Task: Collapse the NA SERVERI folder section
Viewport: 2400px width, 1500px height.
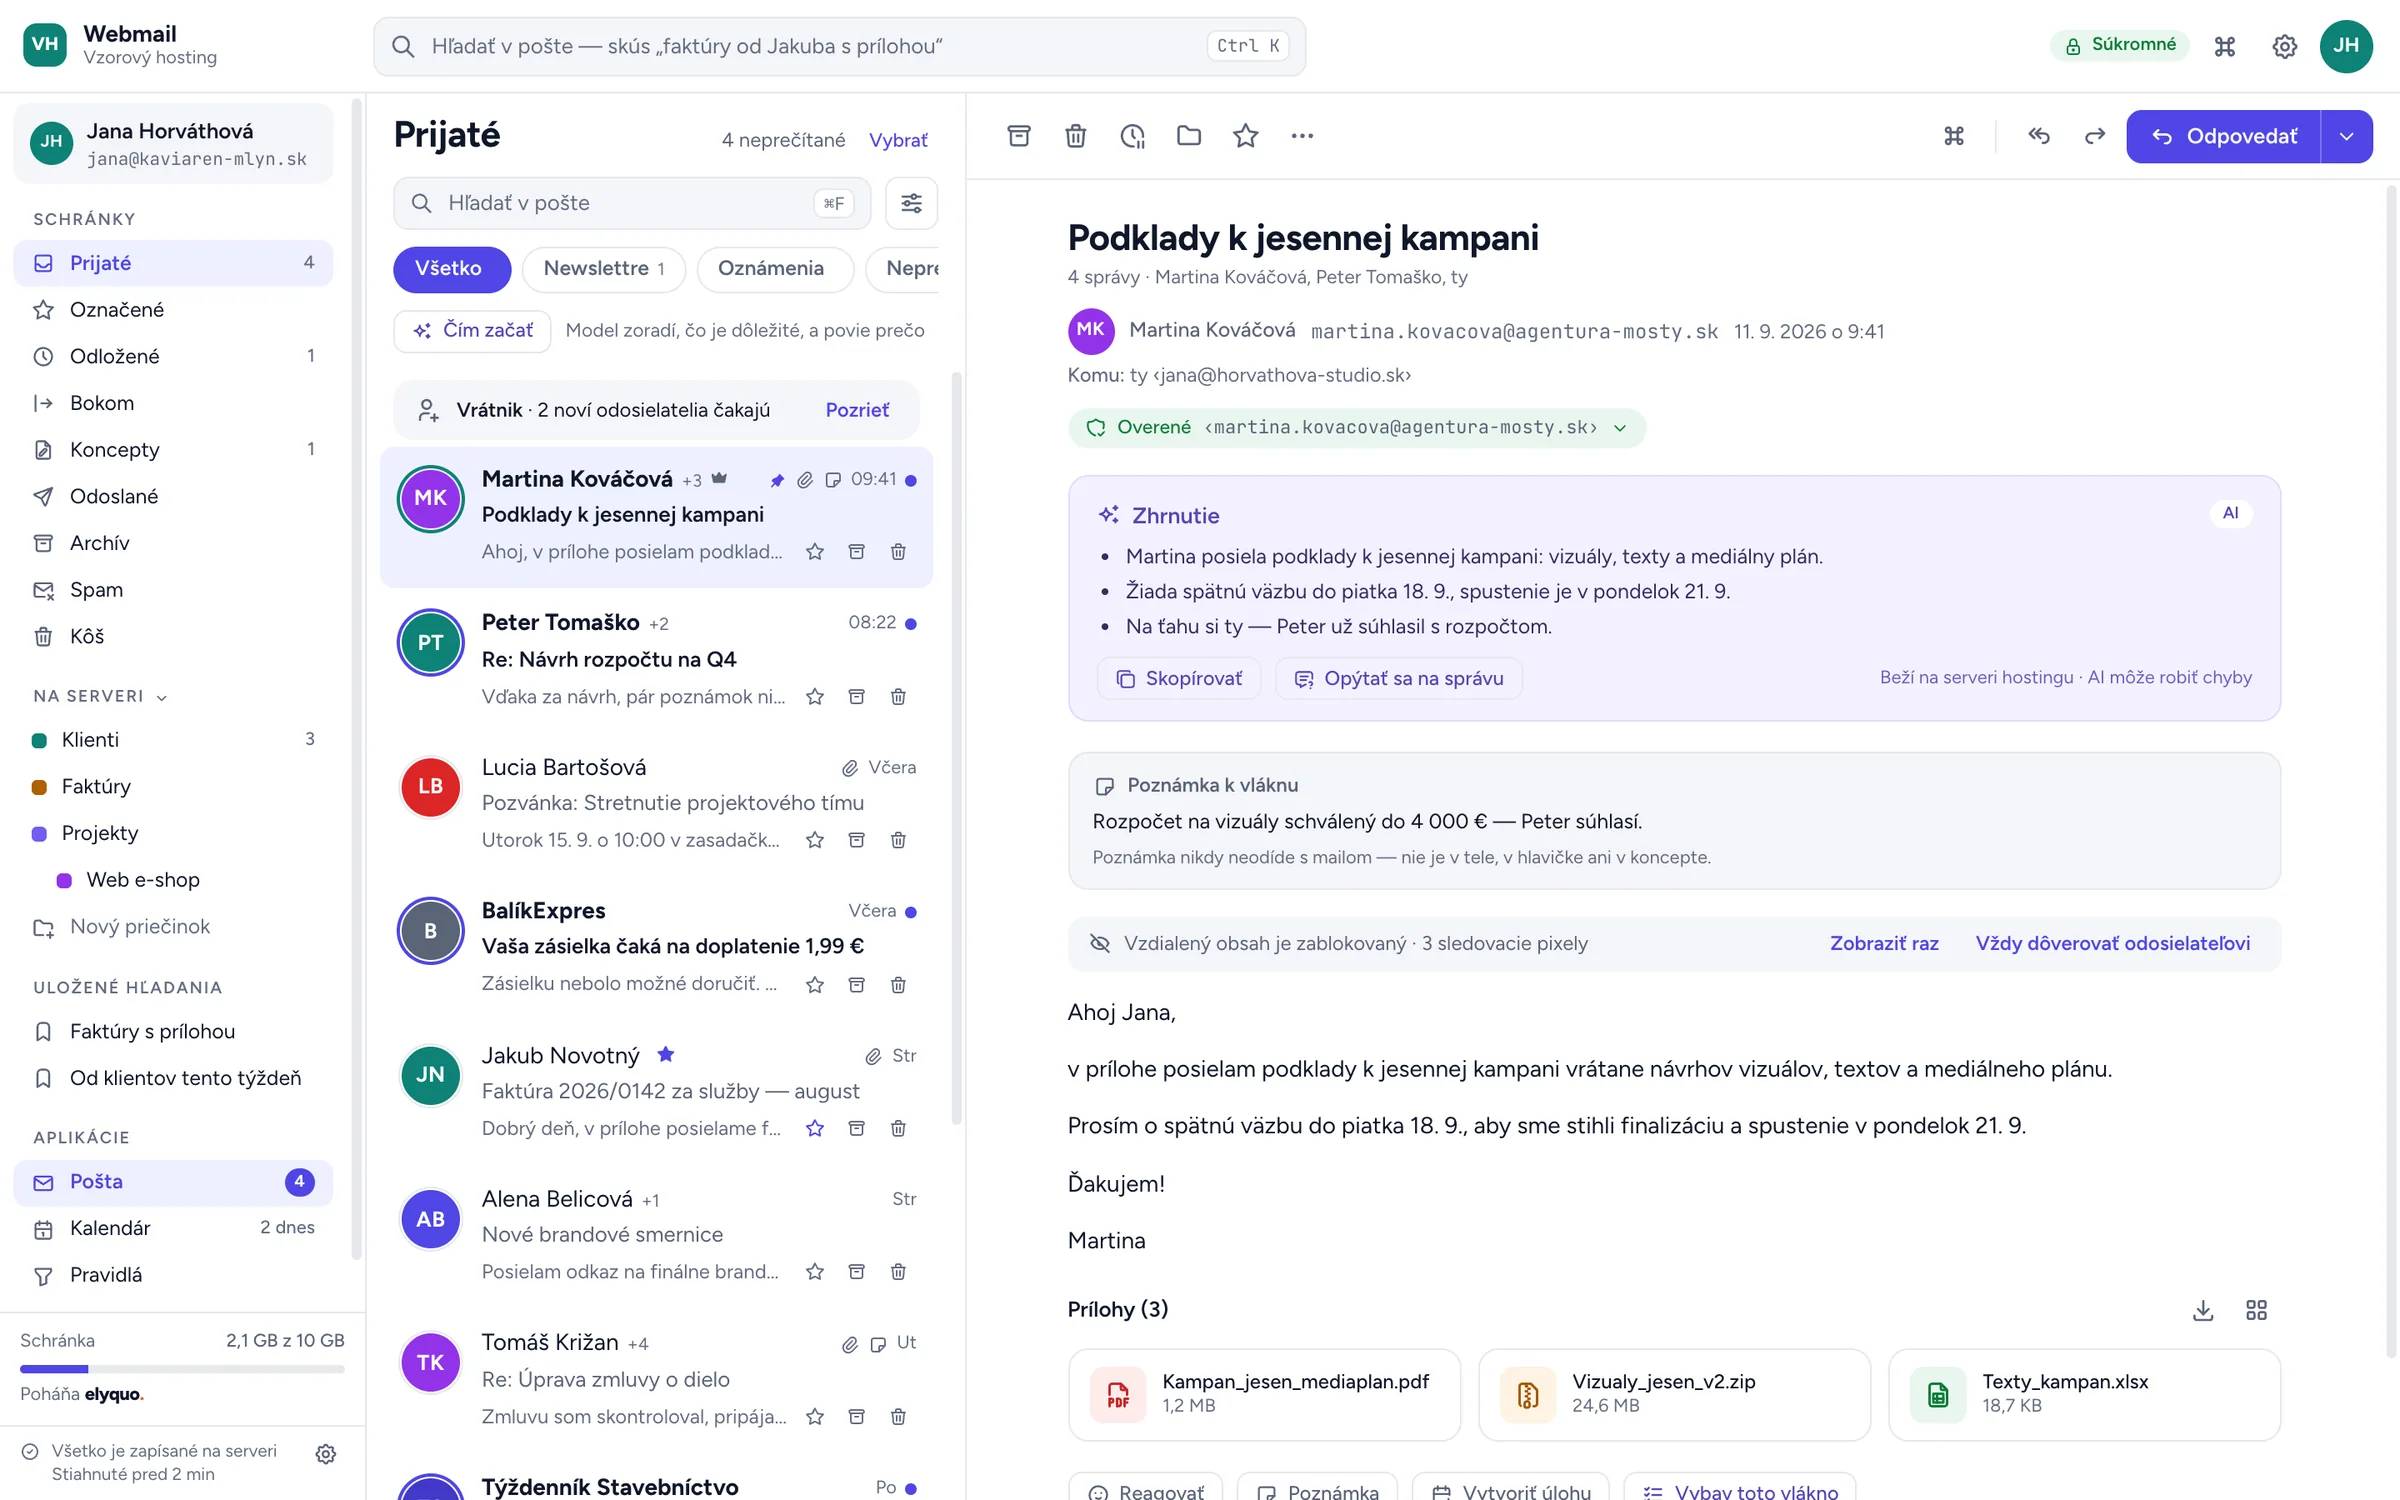Action: pos(100,696)
